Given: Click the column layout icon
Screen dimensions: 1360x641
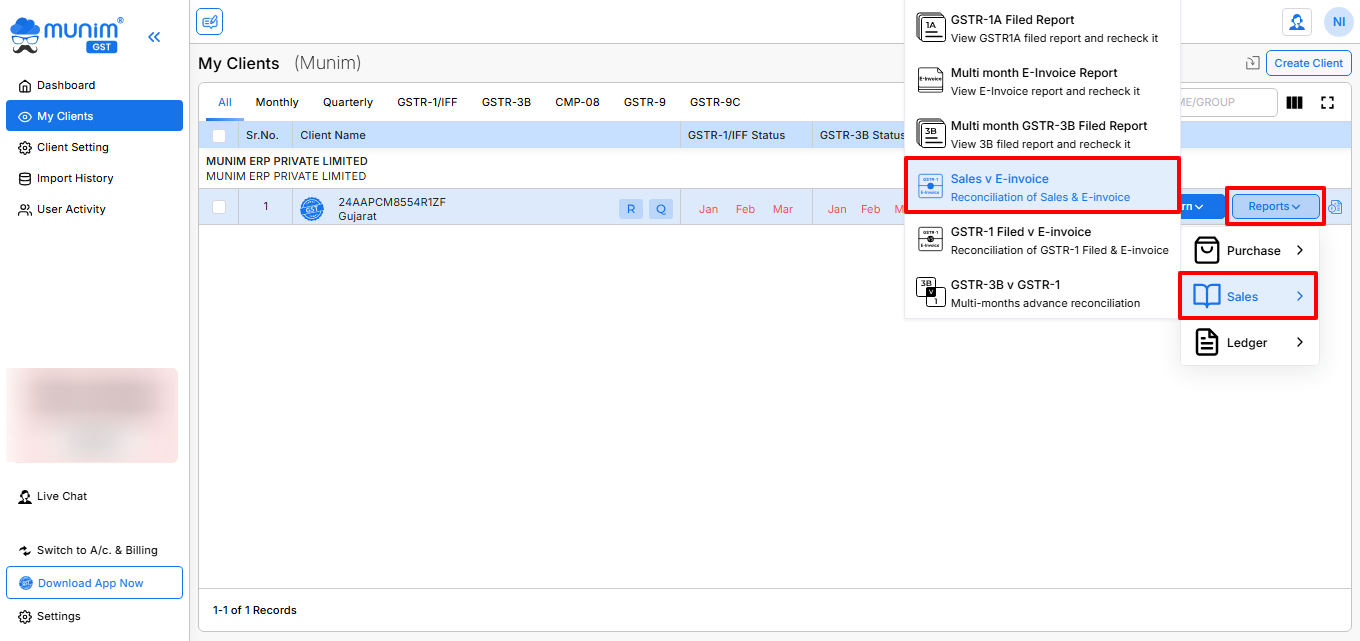Looking at the screenshot, I should pyautogui.click(x=1294, y=102).
